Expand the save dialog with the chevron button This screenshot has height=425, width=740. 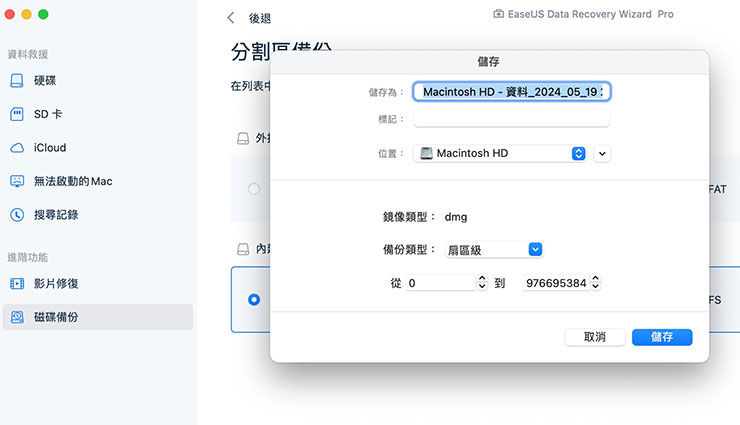(602, 153)
